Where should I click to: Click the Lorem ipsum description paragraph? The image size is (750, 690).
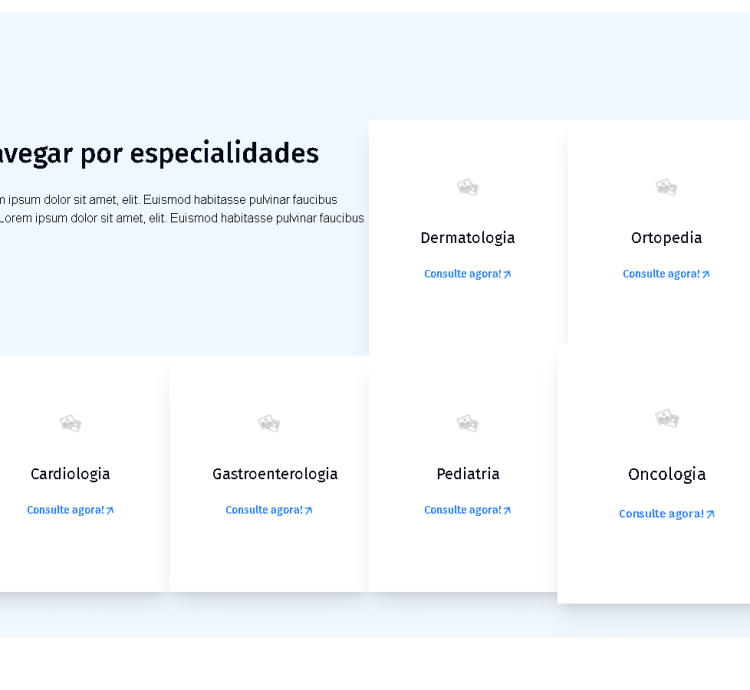tap(180, 209)
